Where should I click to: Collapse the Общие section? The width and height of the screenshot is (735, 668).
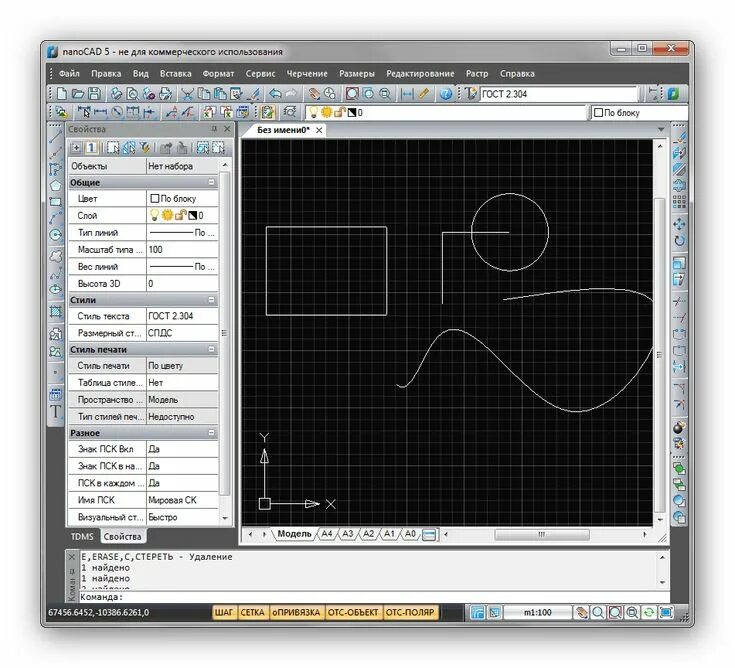coord(211,182)
